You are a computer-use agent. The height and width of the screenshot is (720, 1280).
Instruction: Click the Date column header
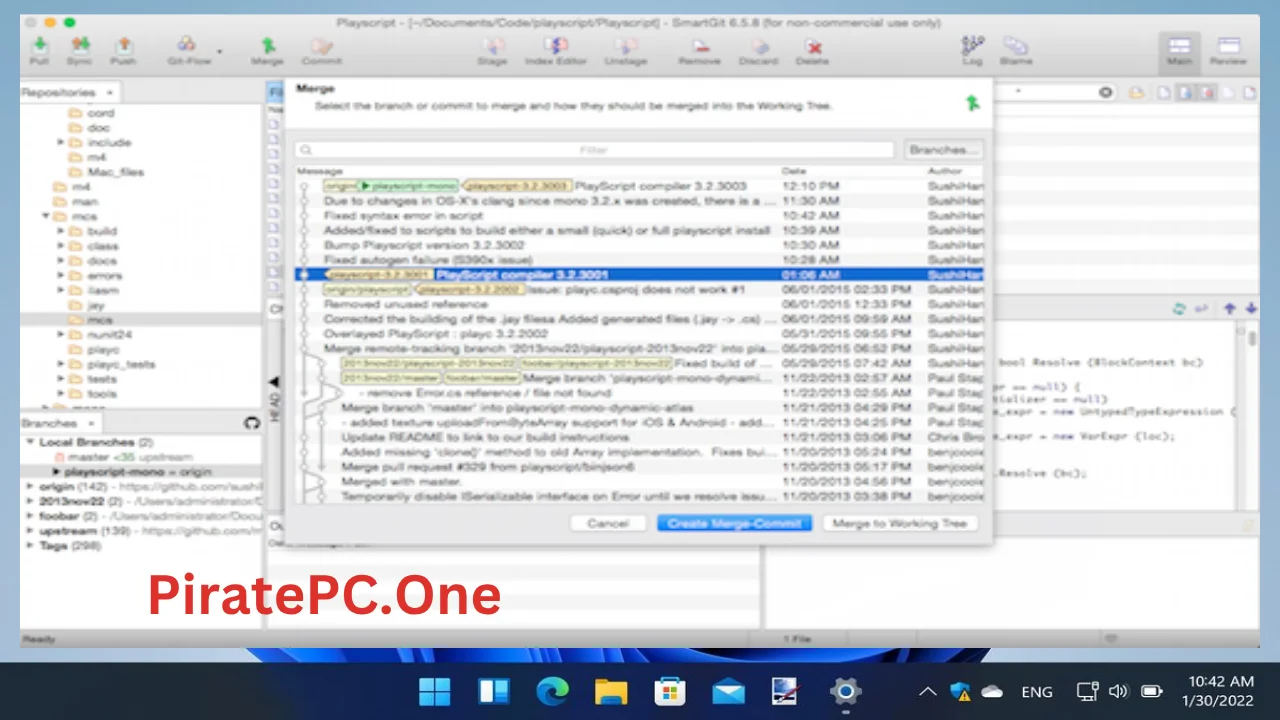pyautogui.click(x=794, y=172)
